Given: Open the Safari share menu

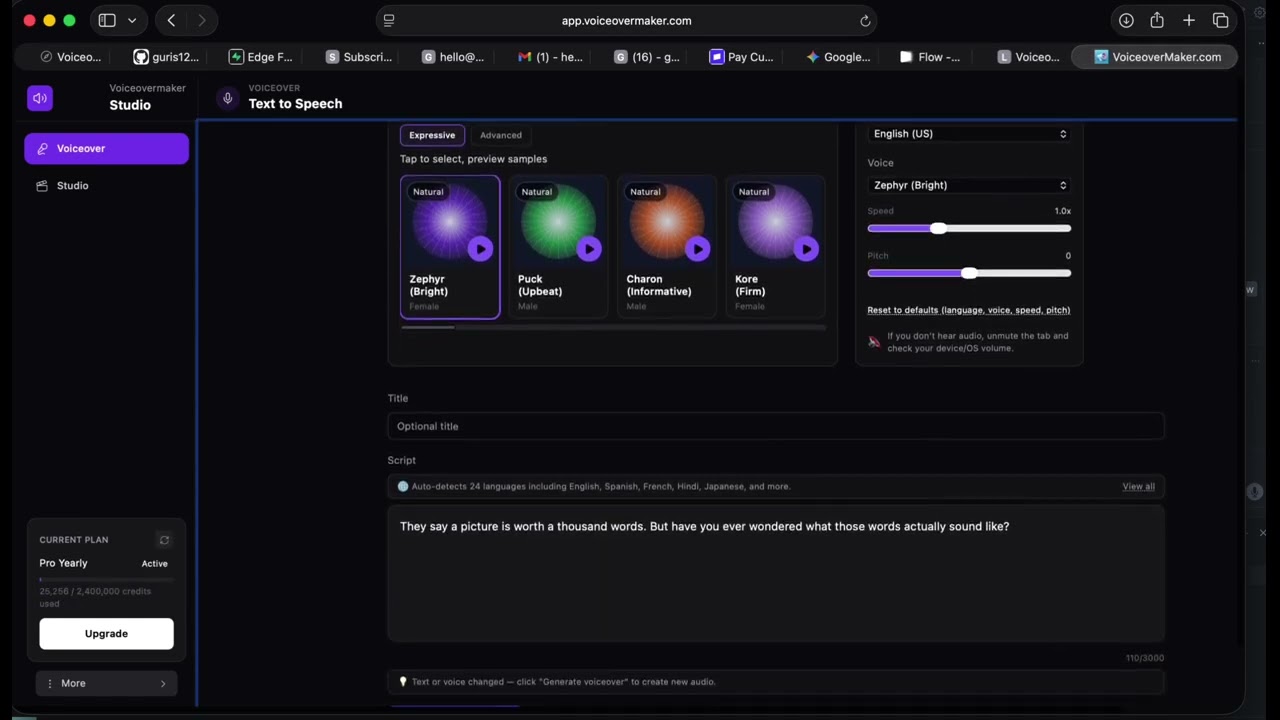Looking at the screenshot, I should pyautogui.click(x=1157, y=20).
